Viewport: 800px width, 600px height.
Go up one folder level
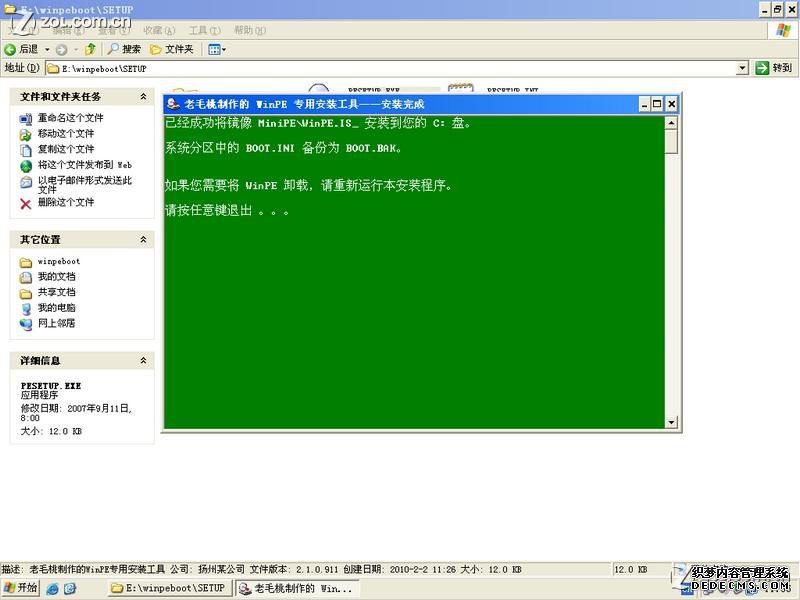click(x=90, y=49)
